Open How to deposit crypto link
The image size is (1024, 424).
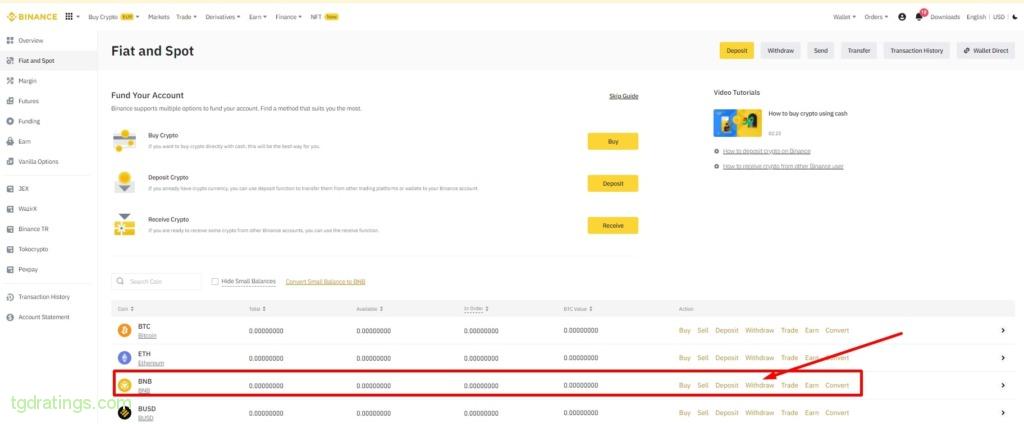[767, 151]
